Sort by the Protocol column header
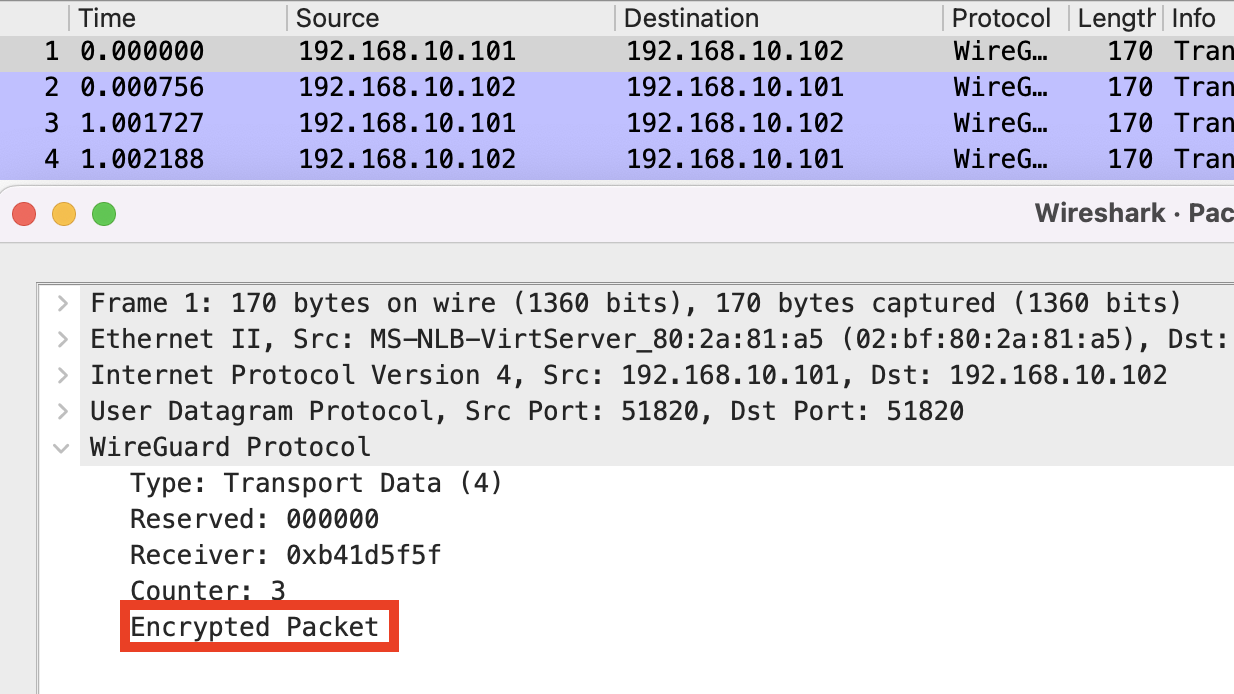 (x=1006, y=18)
